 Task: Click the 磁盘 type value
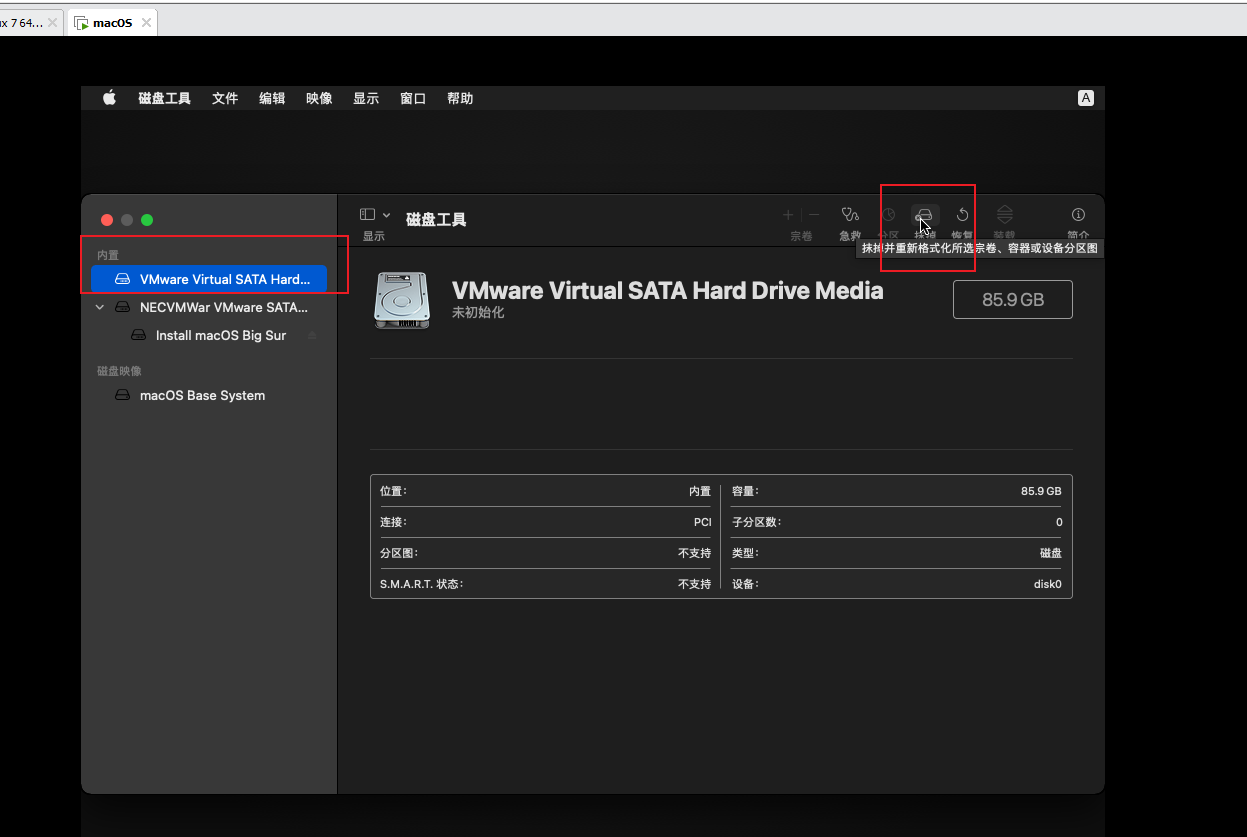click(x=1051, y=553)
